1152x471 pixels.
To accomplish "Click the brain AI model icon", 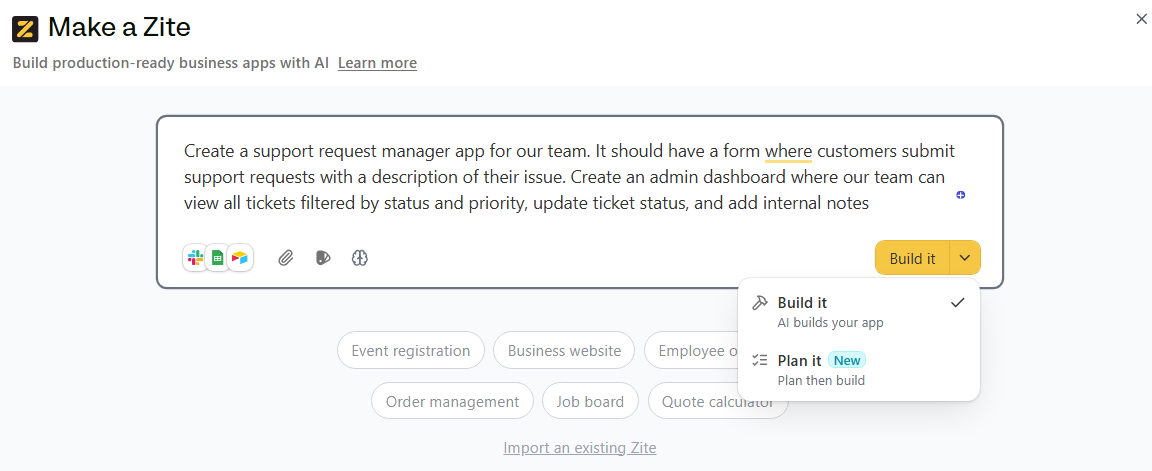I will click(359, 258).
